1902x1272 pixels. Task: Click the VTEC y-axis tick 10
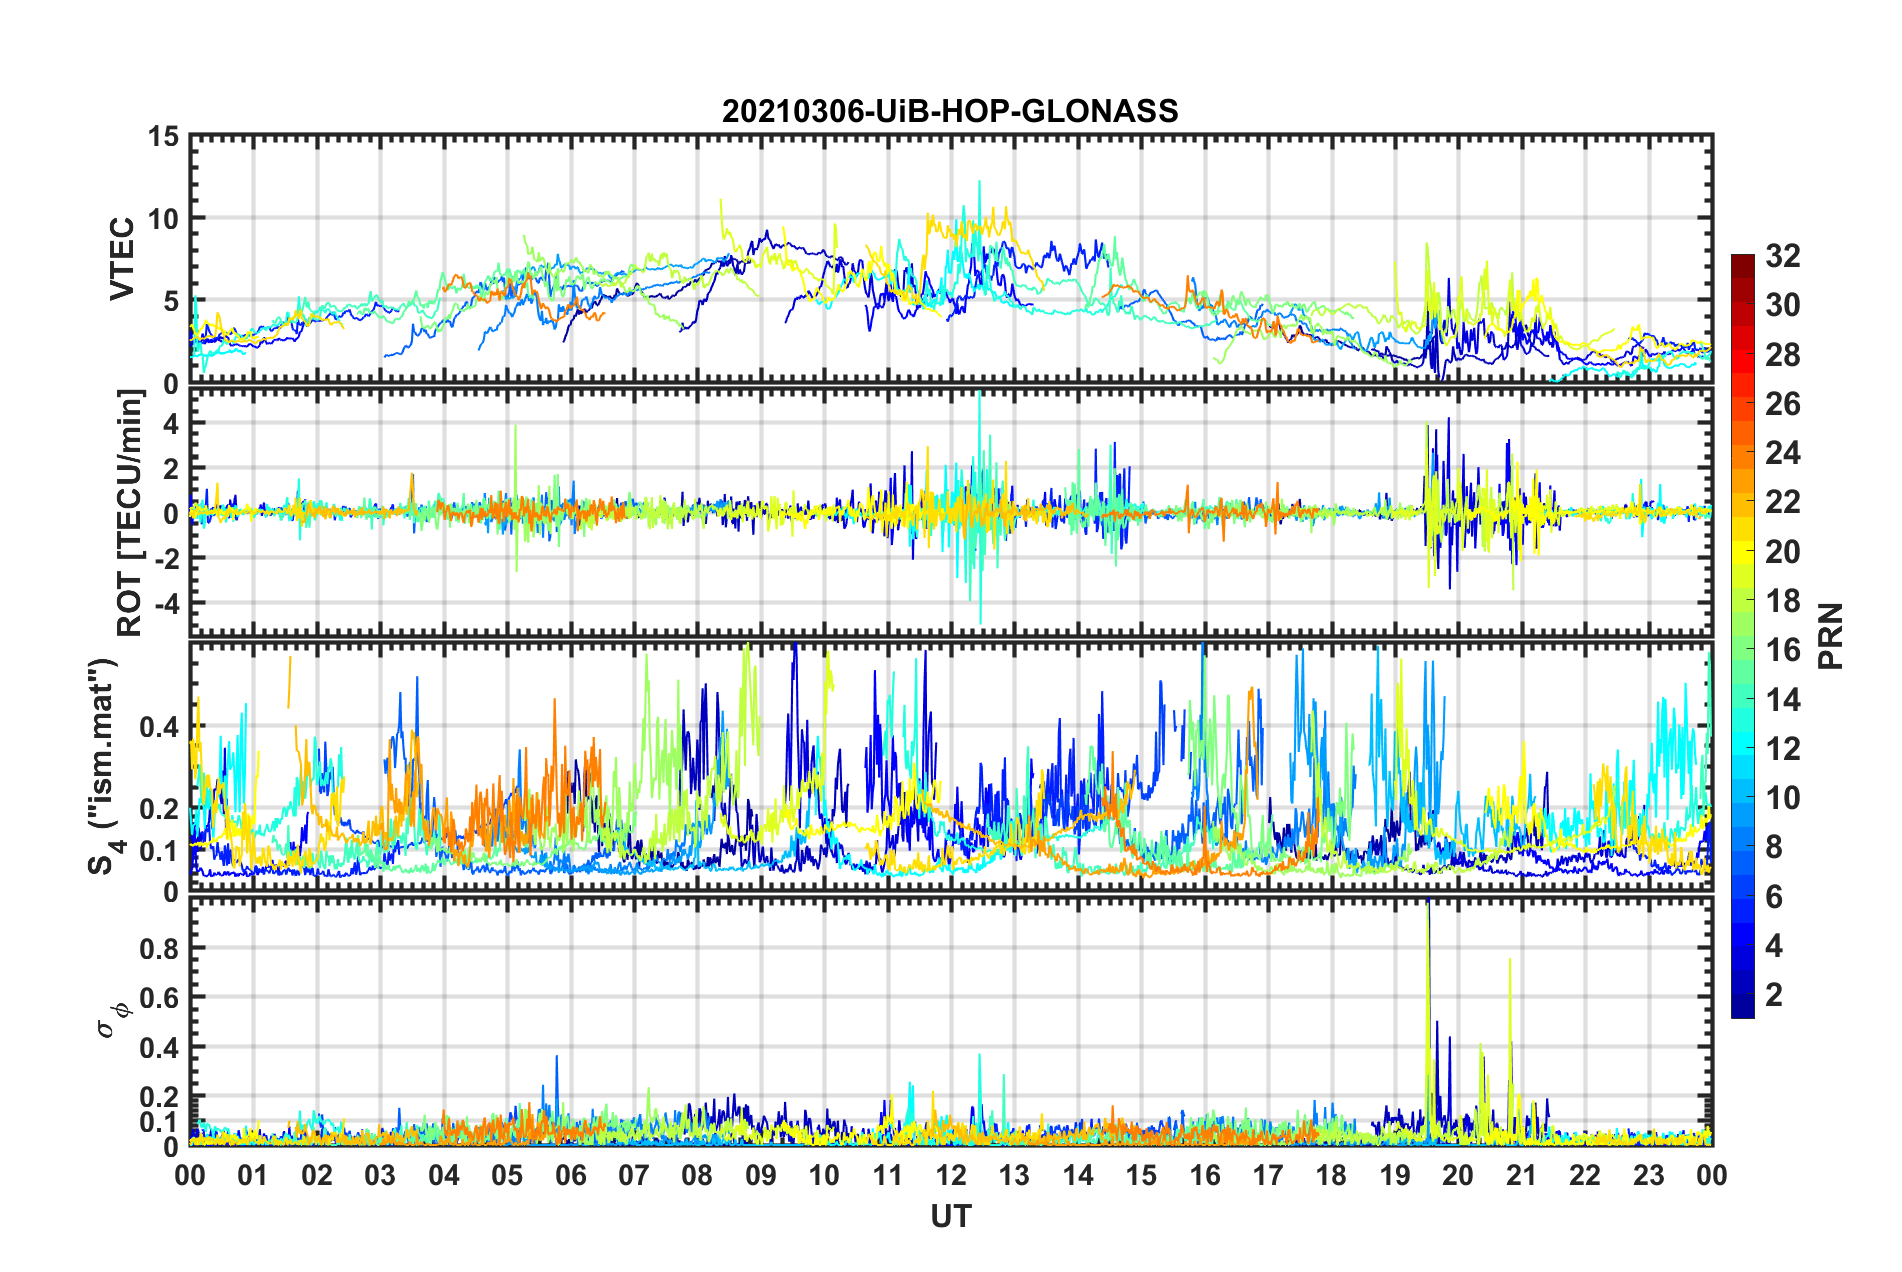click(x=165, y=219)
